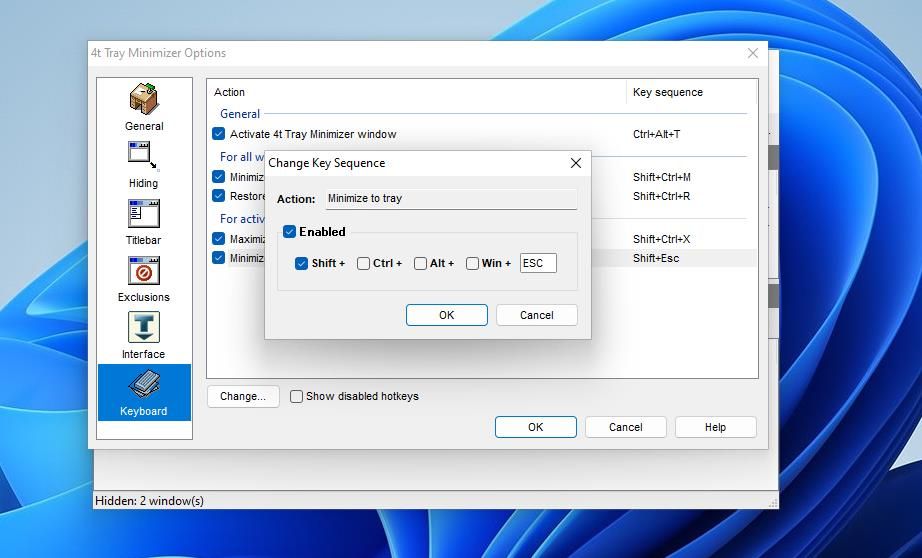This screenshot has height=558, width=922.
Task: Uncheck the Shift + modifier checkbox
Action: (x=302, y=264)
